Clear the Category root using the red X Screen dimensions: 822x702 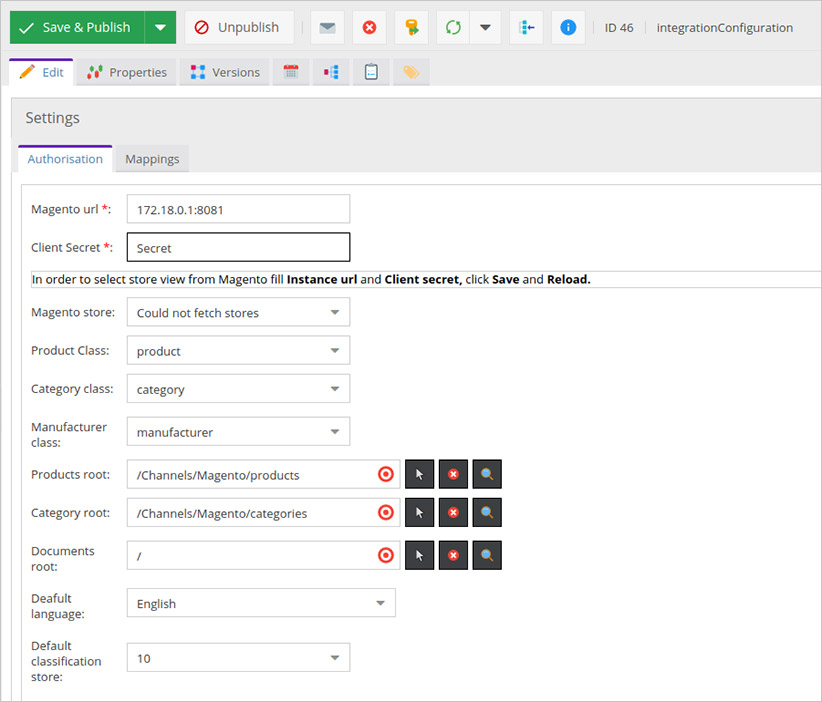453,513
